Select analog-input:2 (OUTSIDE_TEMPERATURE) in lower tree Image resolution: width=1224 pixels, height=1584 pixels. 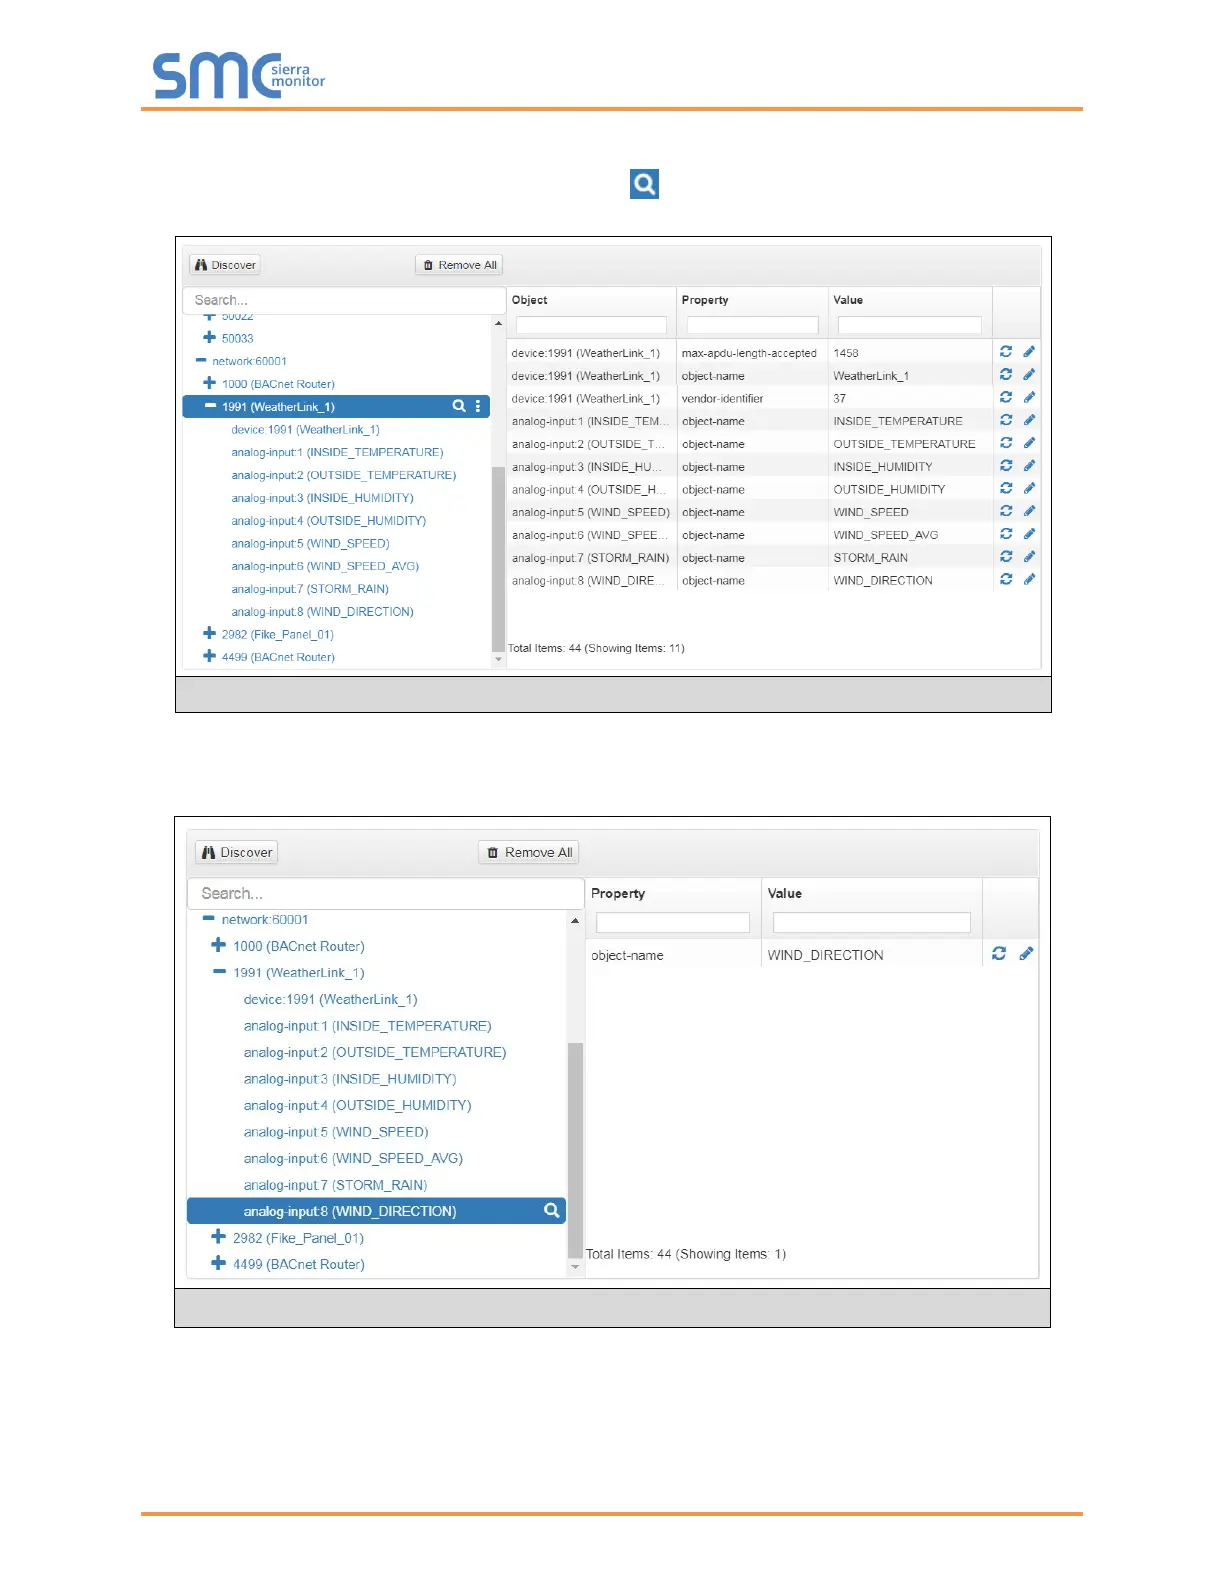[x=375, y=1052]
